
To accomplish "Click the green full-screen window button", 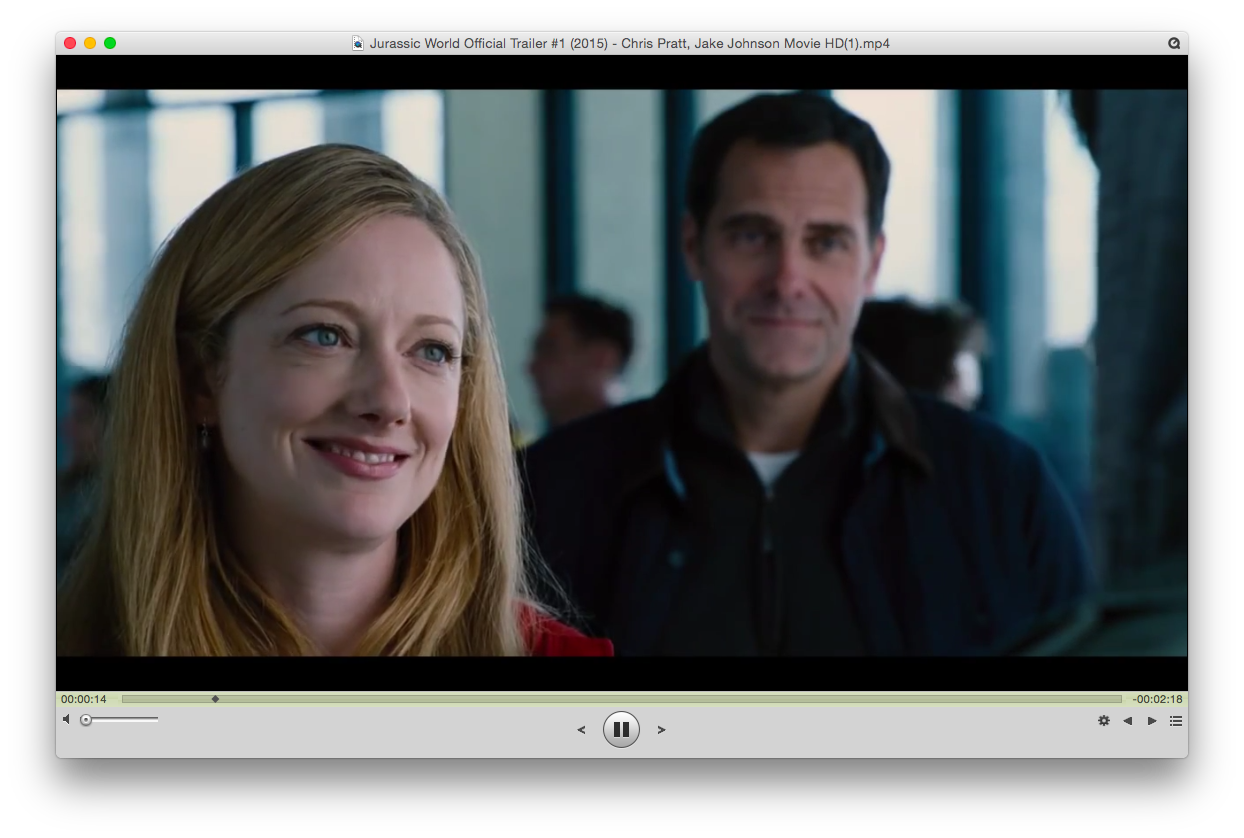I will pyautogui.click(x=110, y=43).
